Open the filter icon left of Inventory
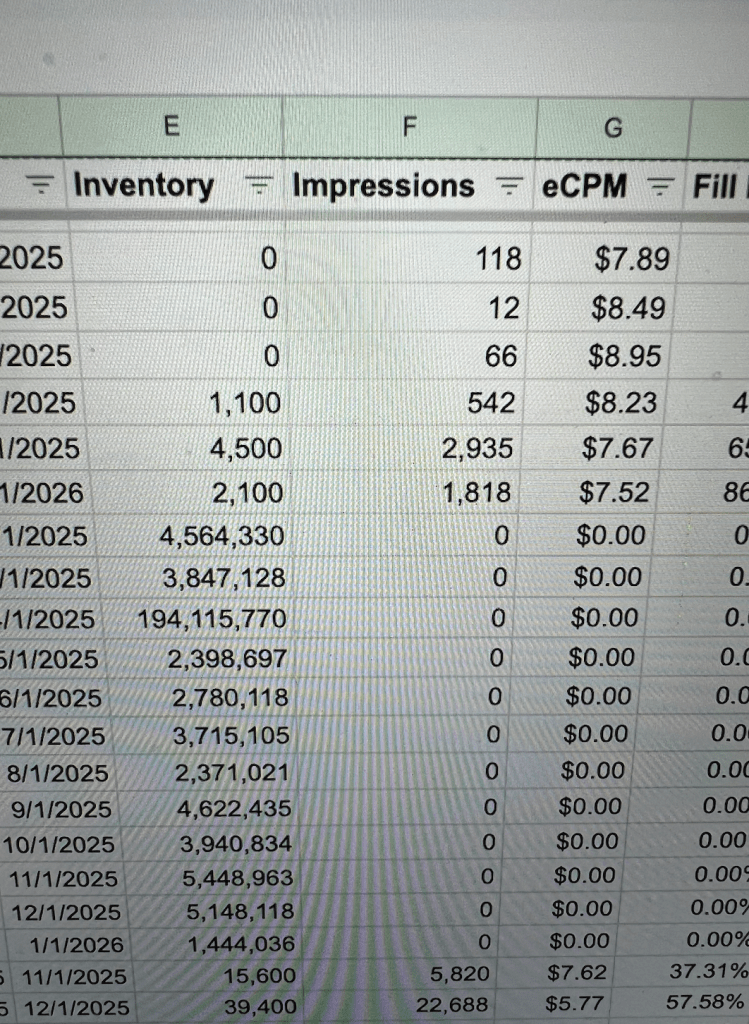 tap(41, 186)
